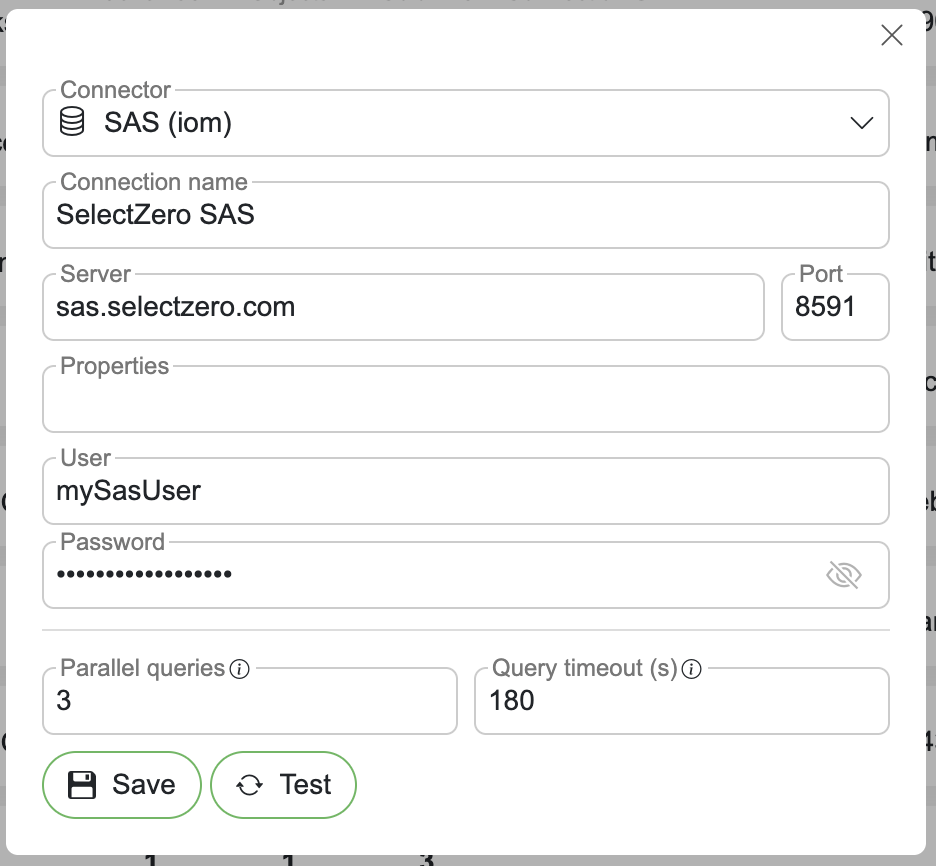
Task: Select the Parallel queries value field
Action: [249, 701]
